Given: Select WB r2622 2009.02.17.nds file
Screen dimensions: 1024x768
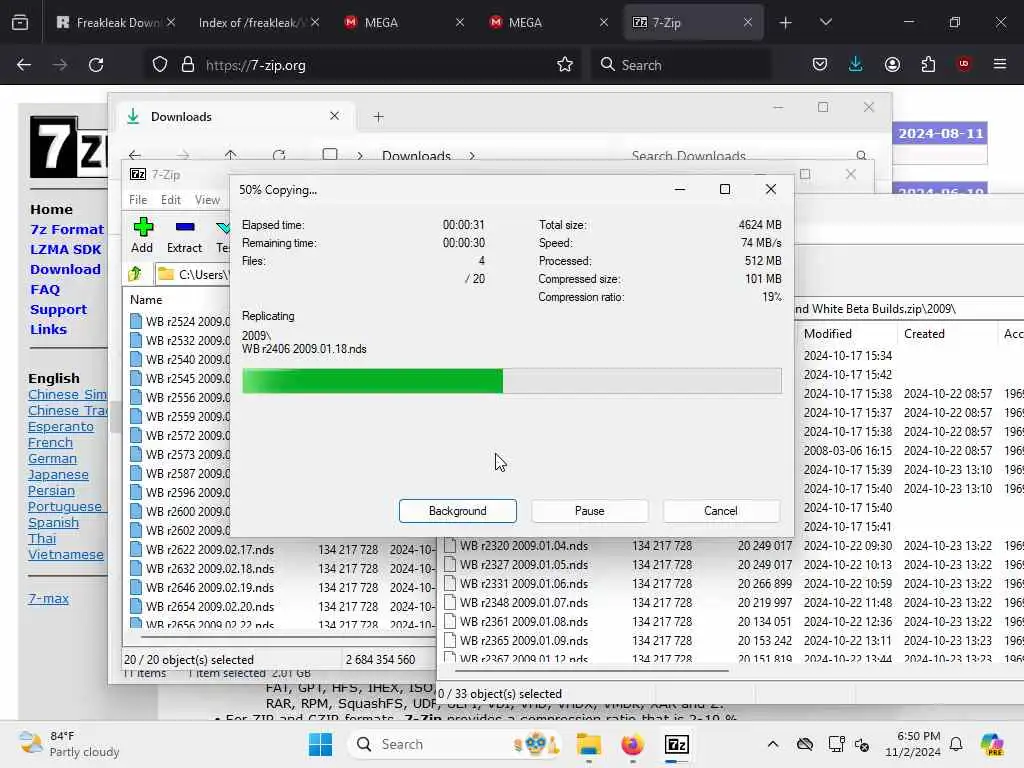Looking at the screenshot, I should coord(210,550).
